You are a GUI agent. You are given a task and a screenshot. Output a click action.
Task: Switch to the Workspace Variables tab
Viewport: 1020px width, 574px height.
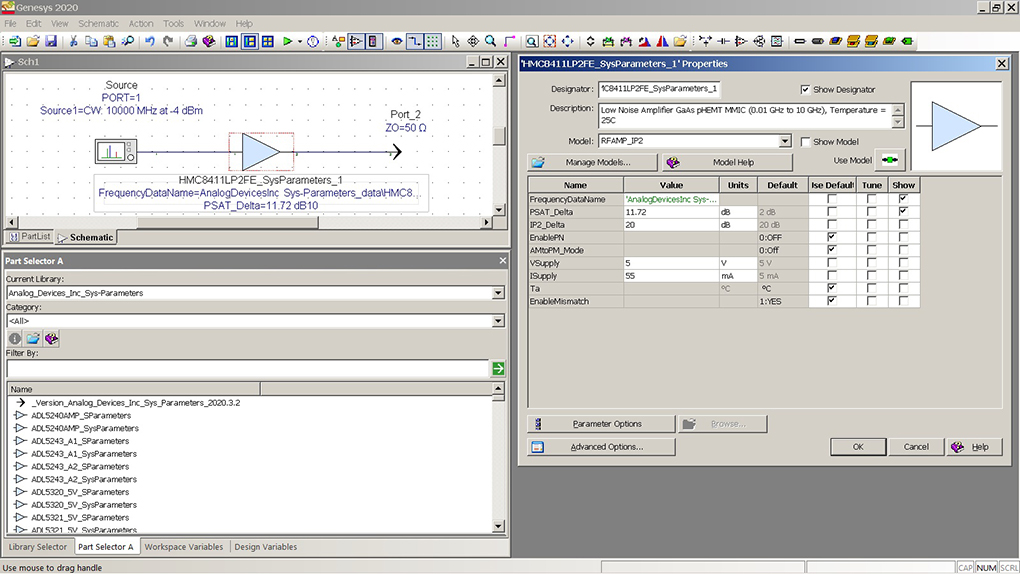click(x=184, y=547)
